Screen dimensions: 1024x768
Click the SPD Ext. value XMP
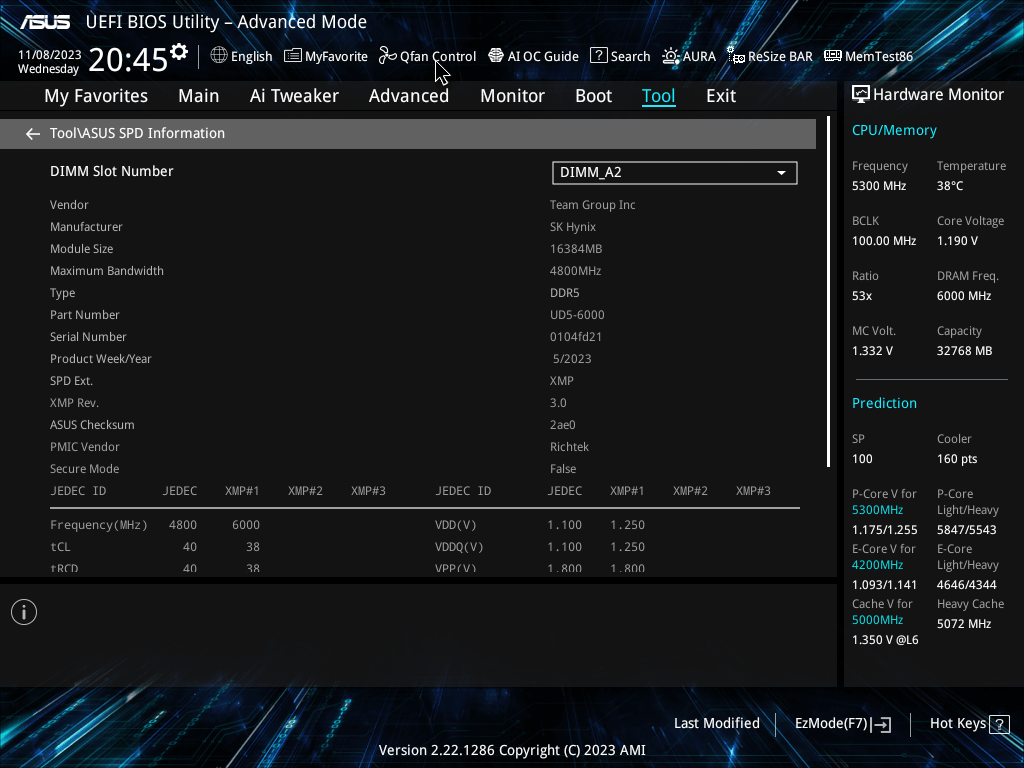pos(562,381)
